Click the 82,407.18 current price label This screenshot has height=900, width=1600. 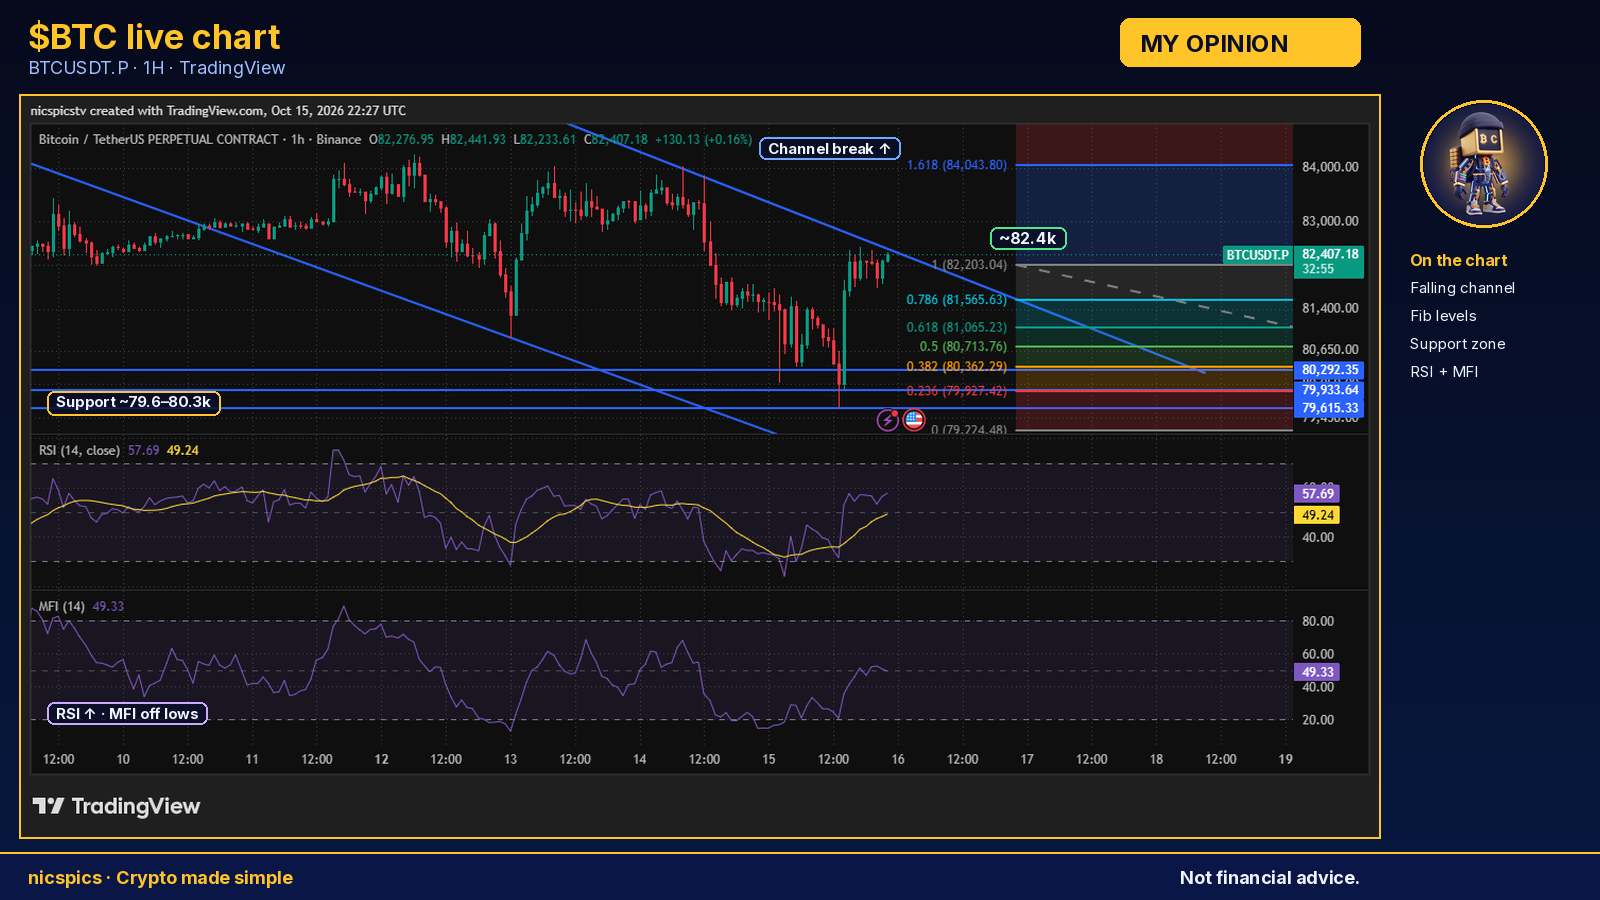(1329, 262)
